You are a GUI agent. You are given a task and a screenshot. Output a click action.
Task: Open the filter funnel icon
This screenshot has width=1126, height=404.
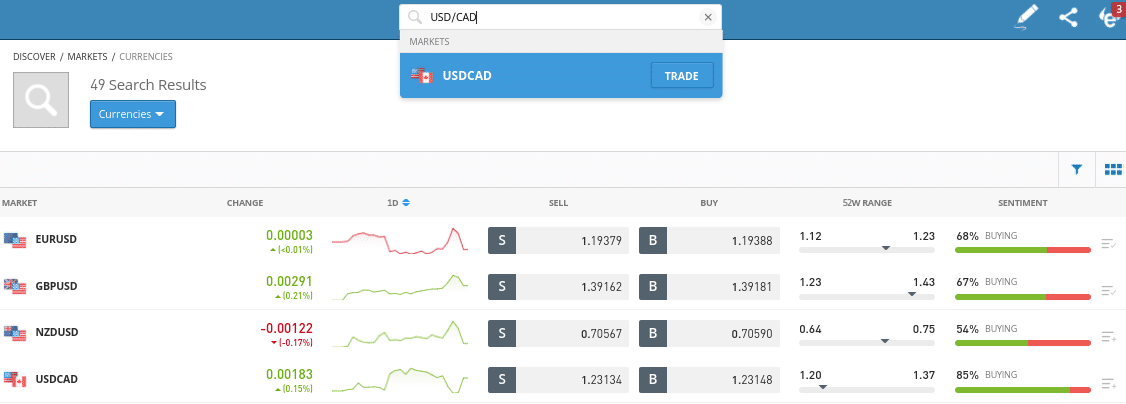click(1076, 169)
